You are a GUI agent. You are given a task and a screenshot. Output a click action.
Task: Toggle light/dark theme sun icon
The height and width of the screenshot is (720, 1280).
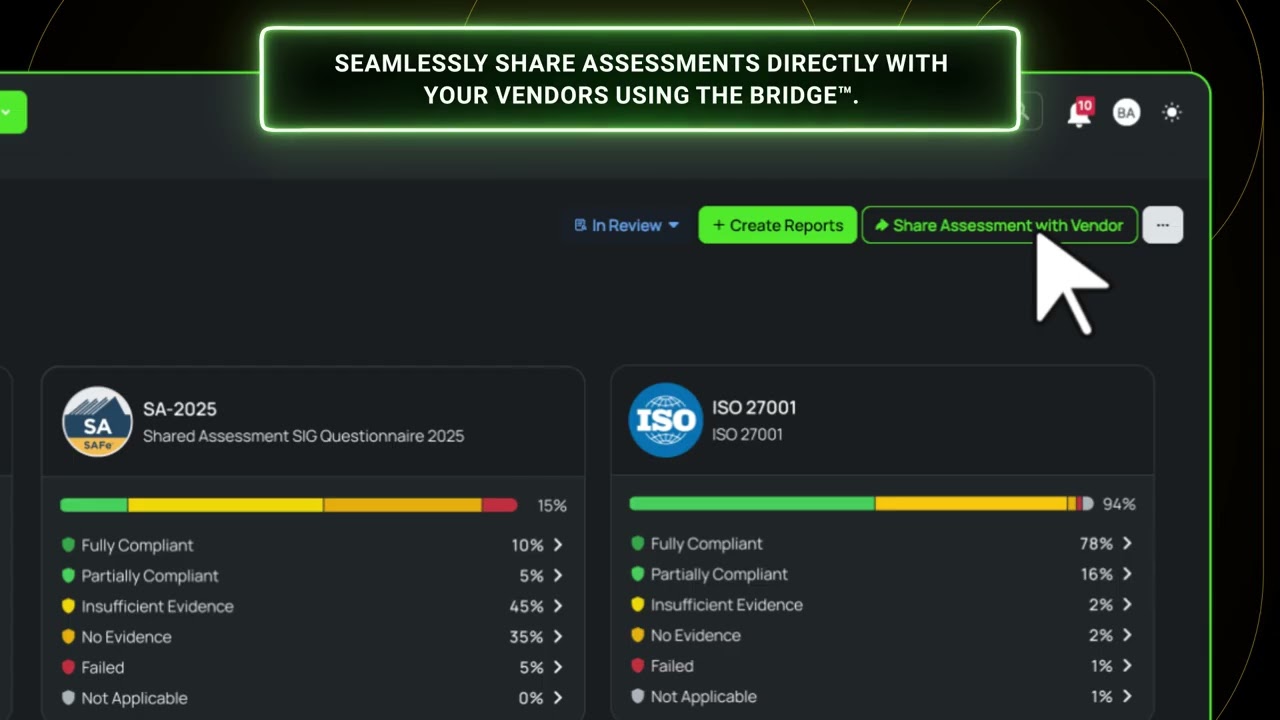click(1172, 113)
